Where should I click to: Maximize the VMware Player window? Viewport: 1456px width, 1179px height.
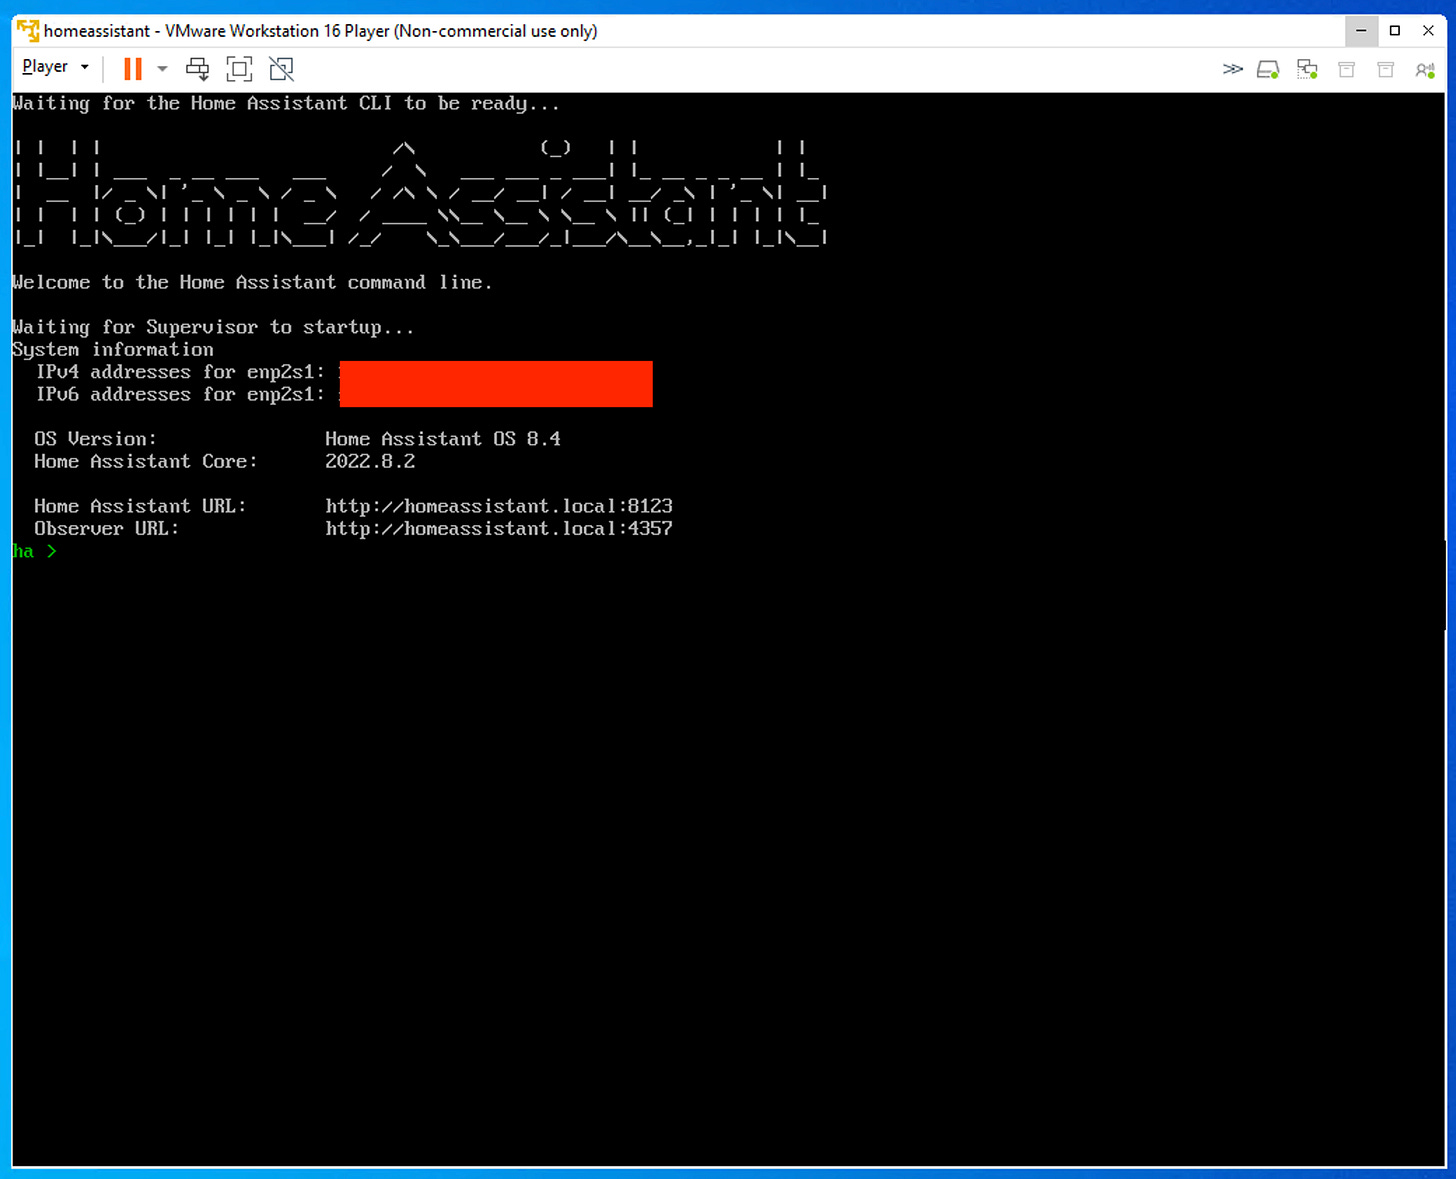(x=1395, y=30)
